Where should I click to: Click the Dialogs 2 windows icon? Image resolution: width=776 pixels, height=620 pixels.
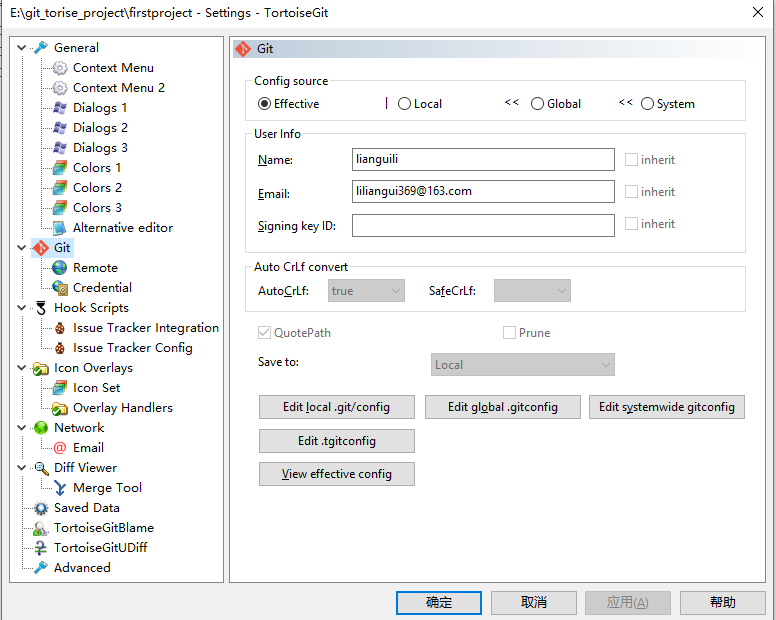(60, 128)
